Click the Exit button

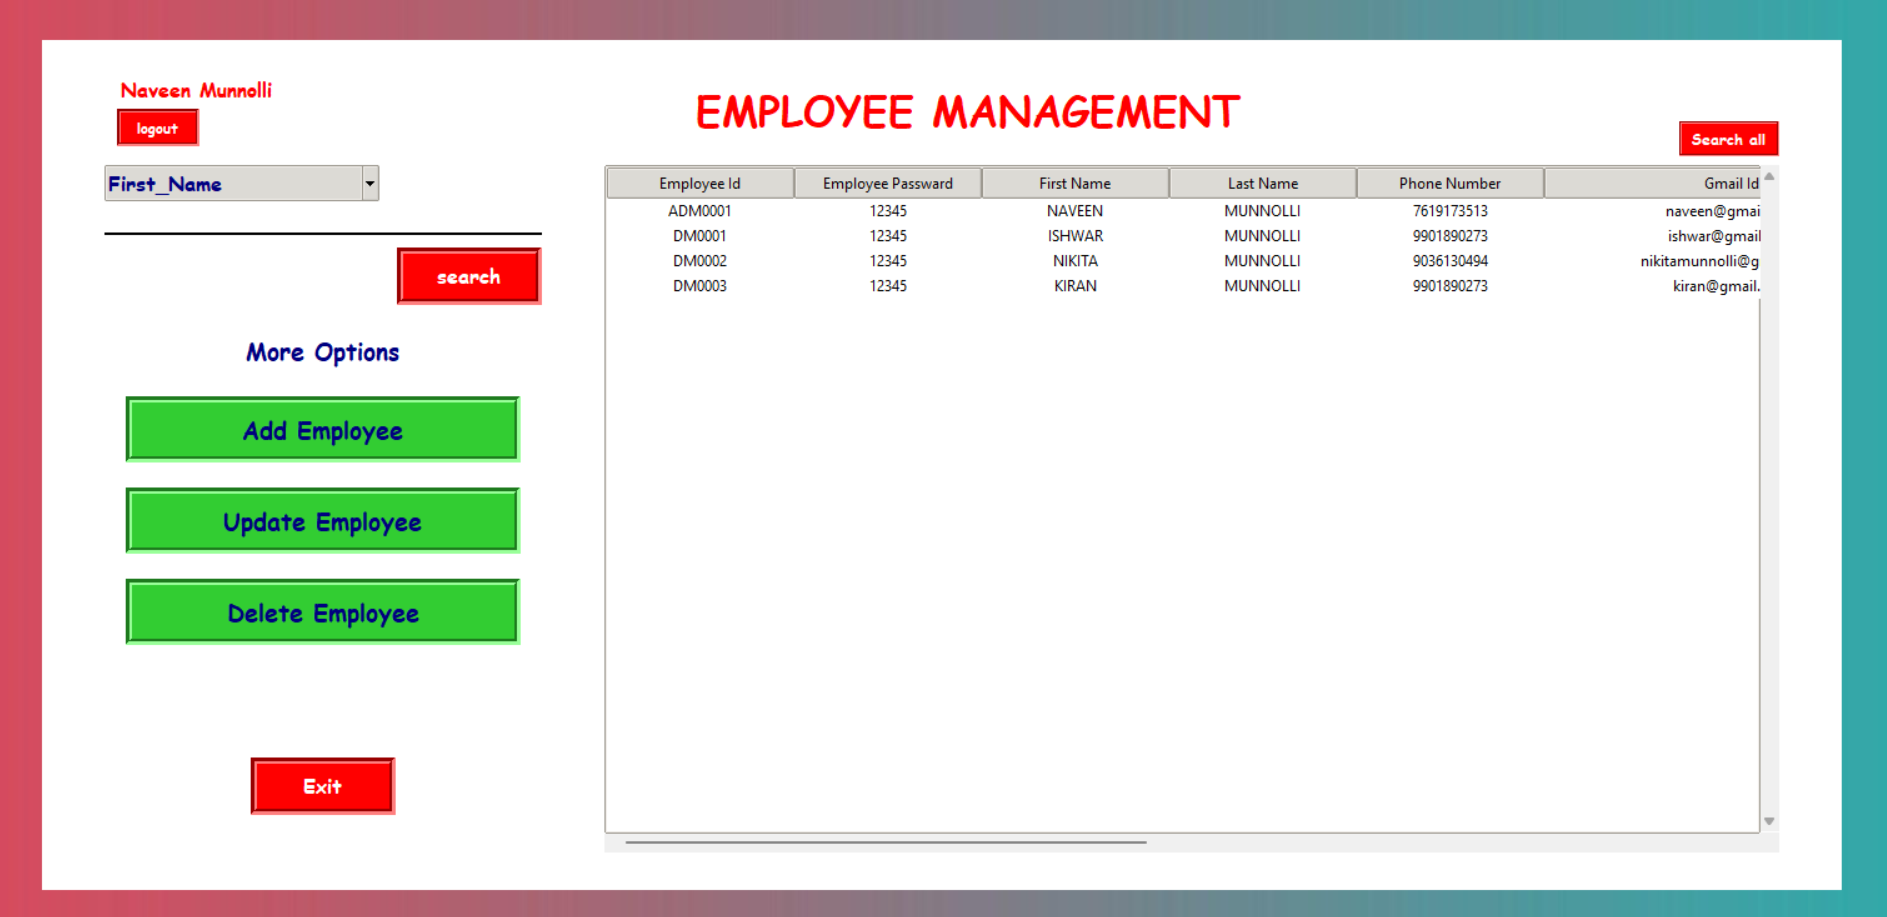coord(322,786)
